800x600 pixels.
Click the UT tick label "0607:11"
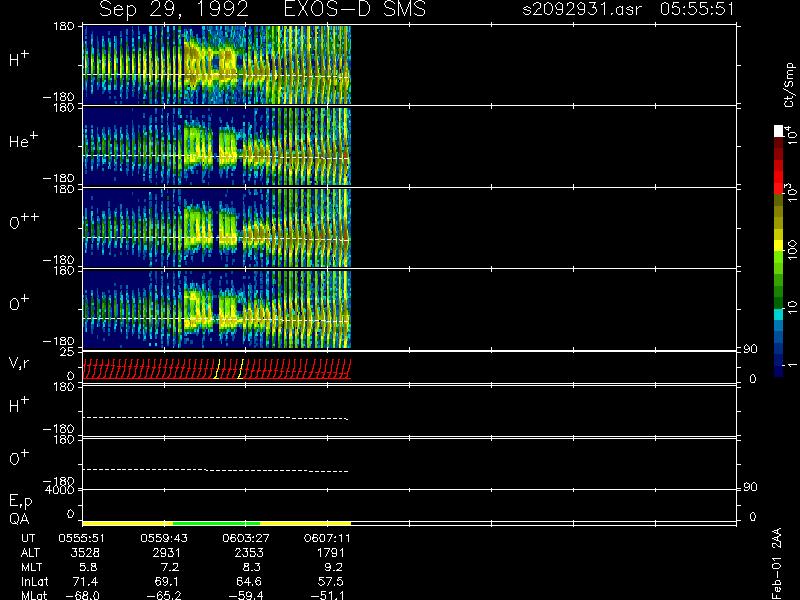click(327, 538)
